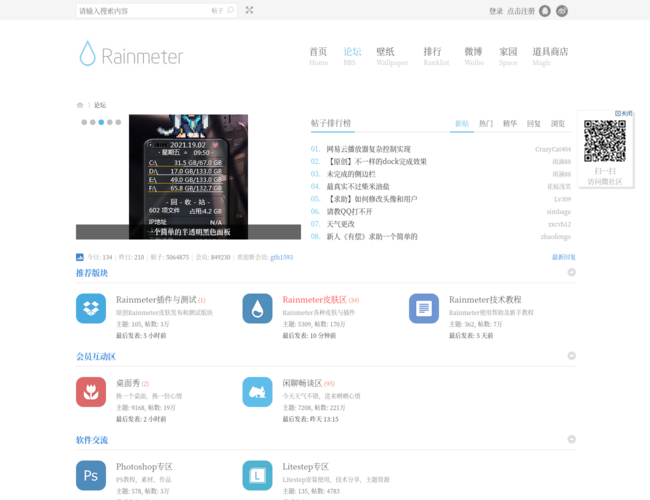The width and height of the screenshot is (650, 500).
Task: Select the fourth slideshow dot
Action: tap(109, 122)
